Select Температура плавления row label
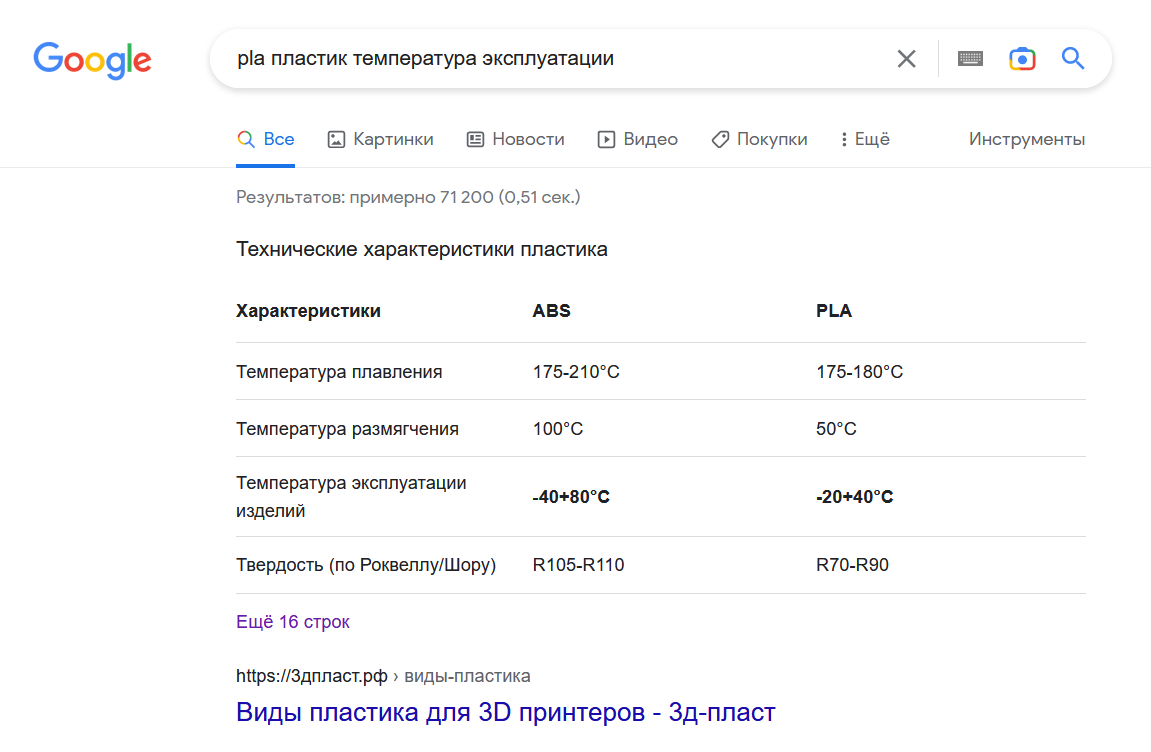Image resolution: width=1151 pixels, height=752 pixels. pos(339,372)
